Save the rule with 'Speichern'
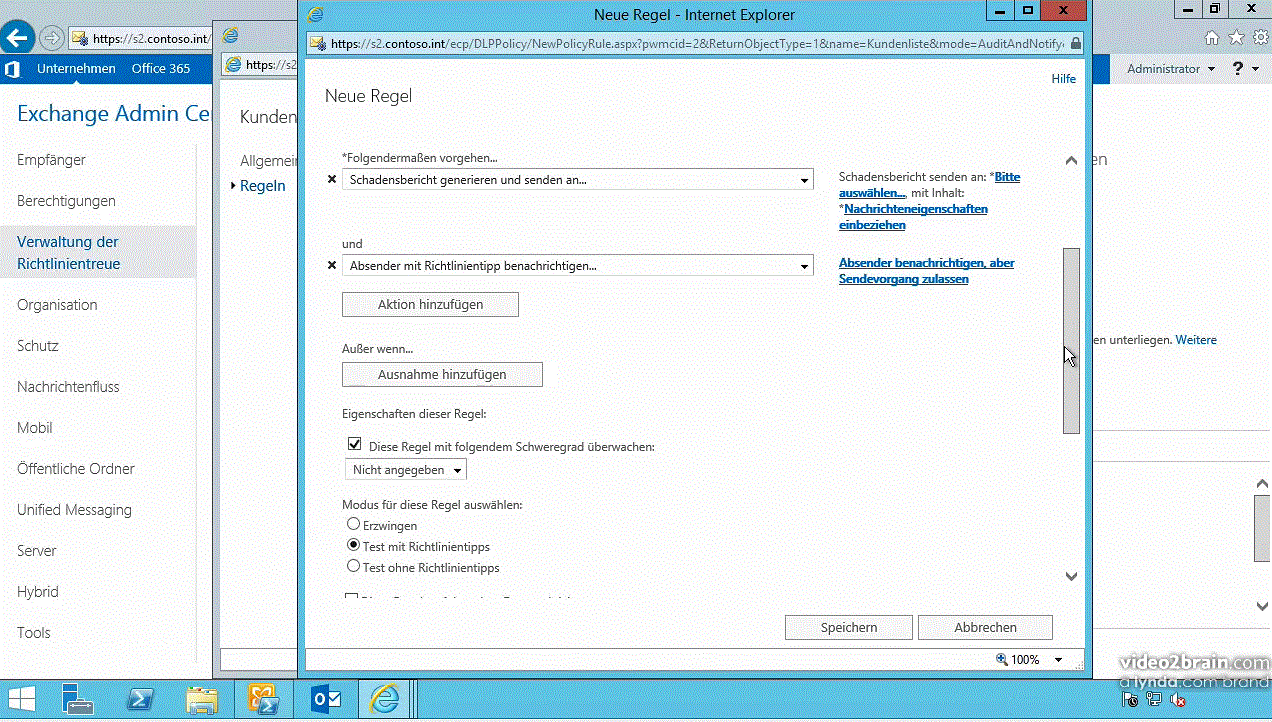 (x=849, y=628)
